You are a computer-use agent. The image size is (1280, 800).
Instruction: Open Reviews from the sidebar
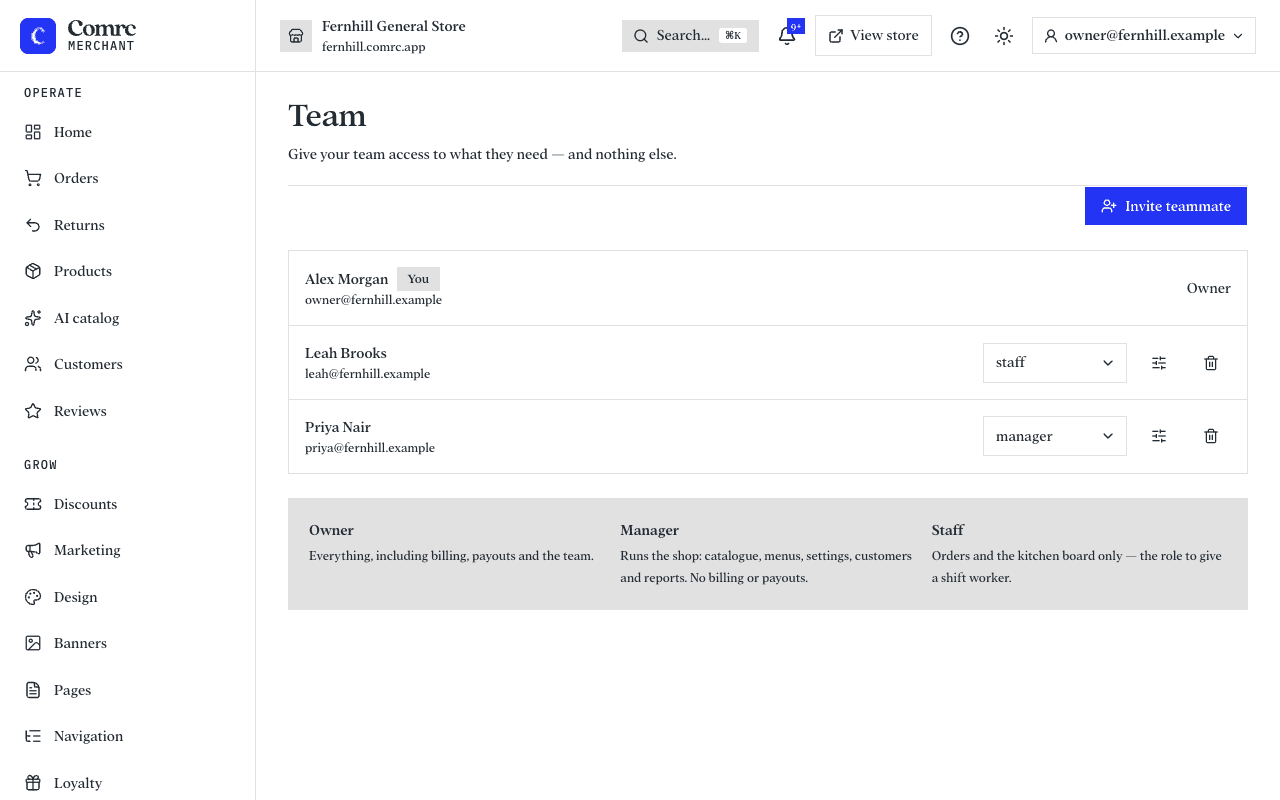pyautogui.click(x=128, y=411)
